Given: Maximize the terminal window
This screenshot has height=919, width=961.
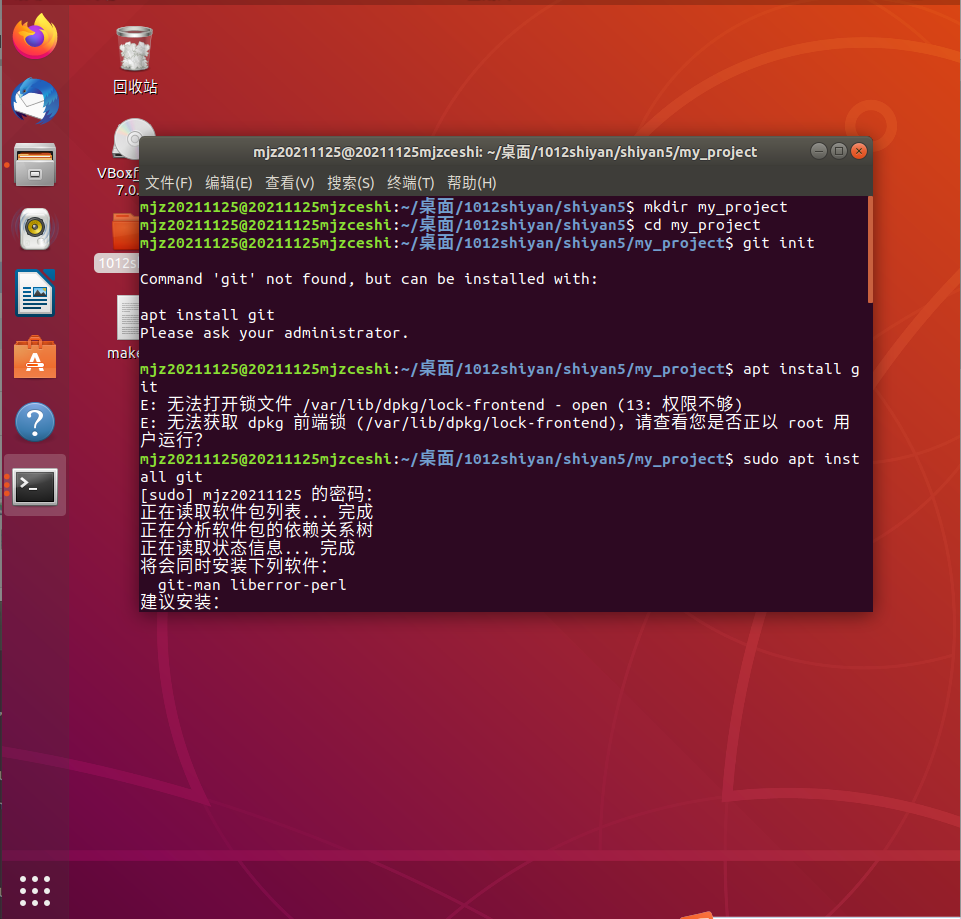Looking at the screenshot, I should 838,151.
